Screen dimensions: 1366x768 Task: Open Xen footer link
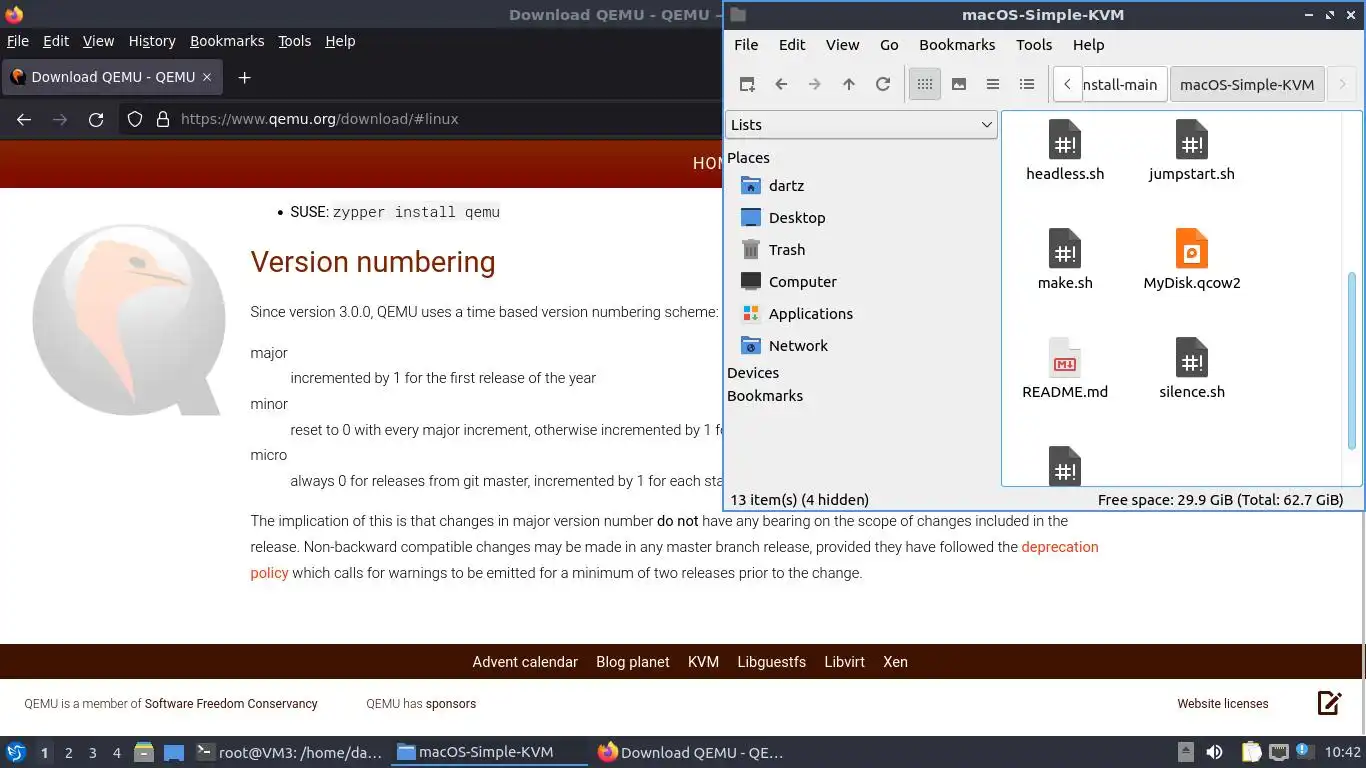tap(895, 662)
